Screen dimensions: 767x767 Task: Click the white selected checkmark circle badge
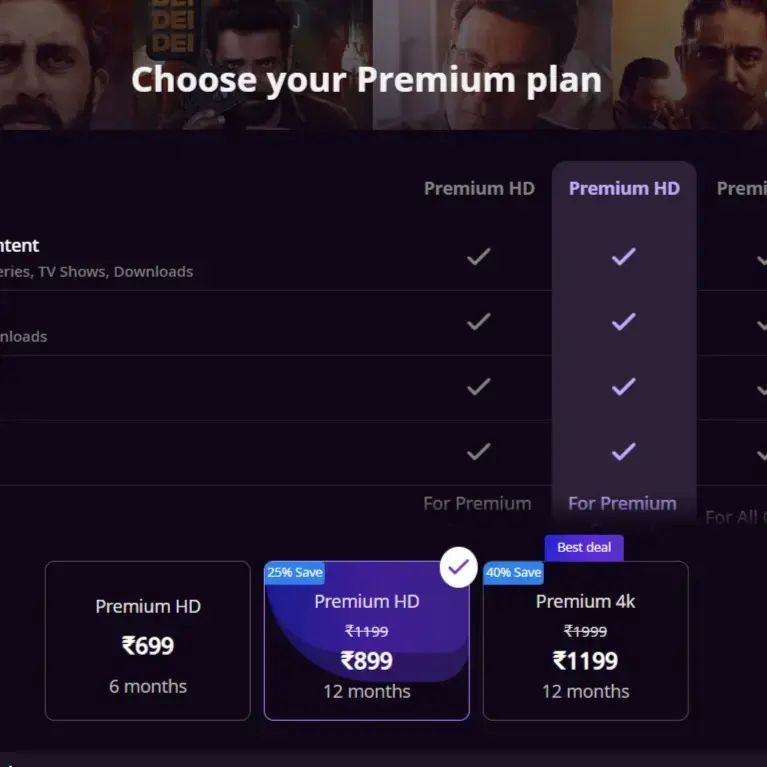tap(458, 568)
